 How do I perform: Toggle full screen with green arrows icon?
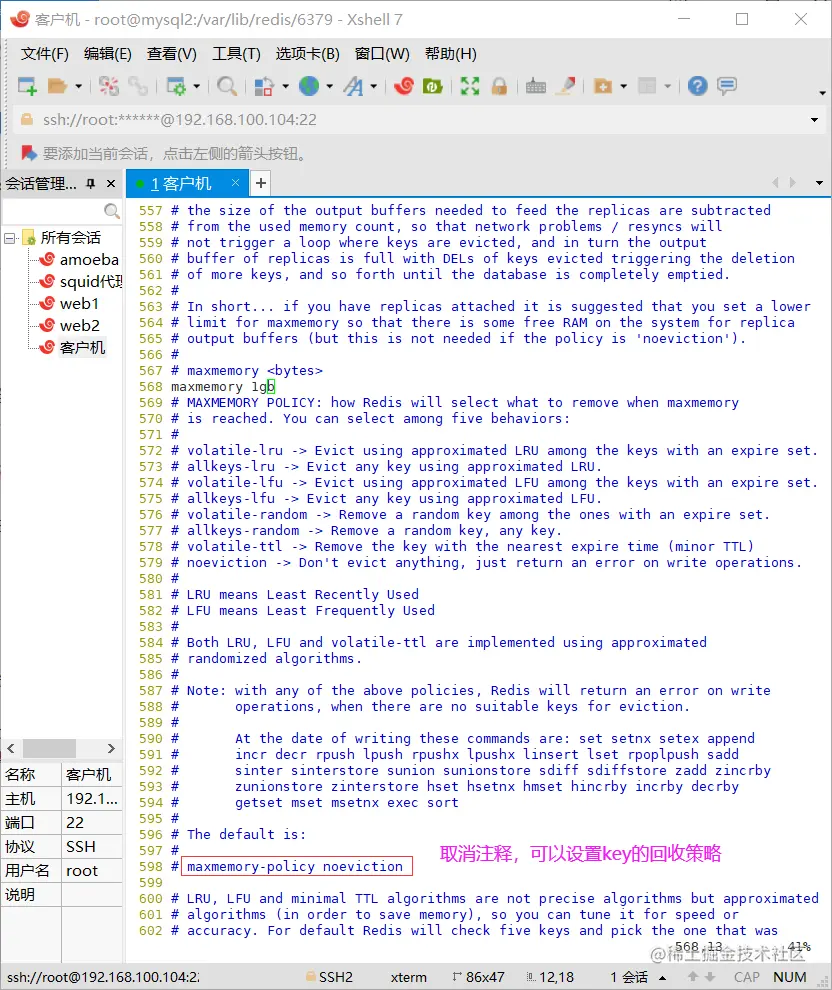point(470,86)
